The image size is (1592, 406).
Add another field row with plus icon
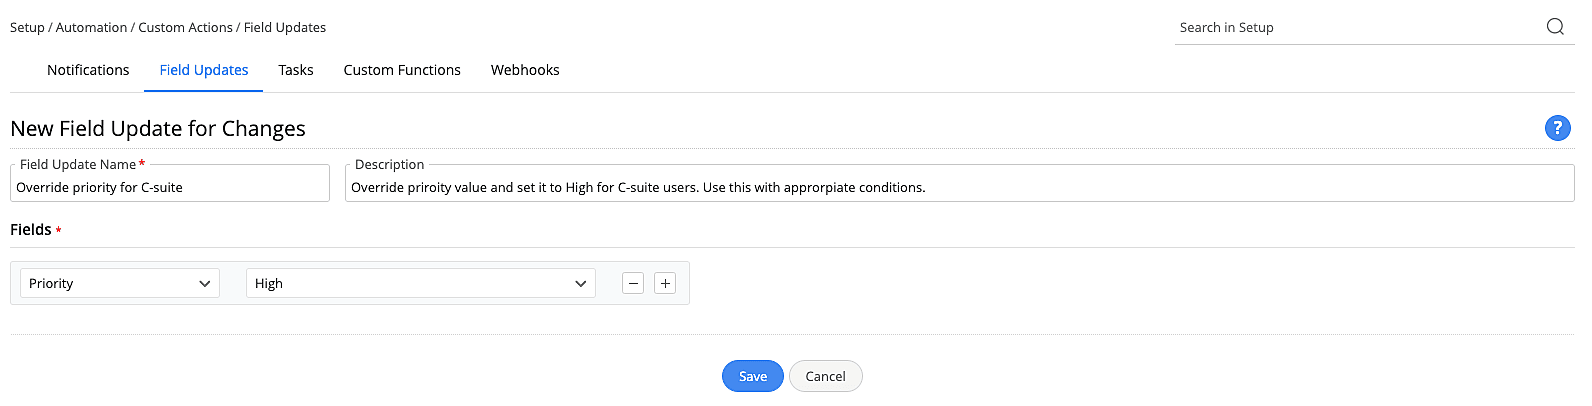click(x=665, y=283)
